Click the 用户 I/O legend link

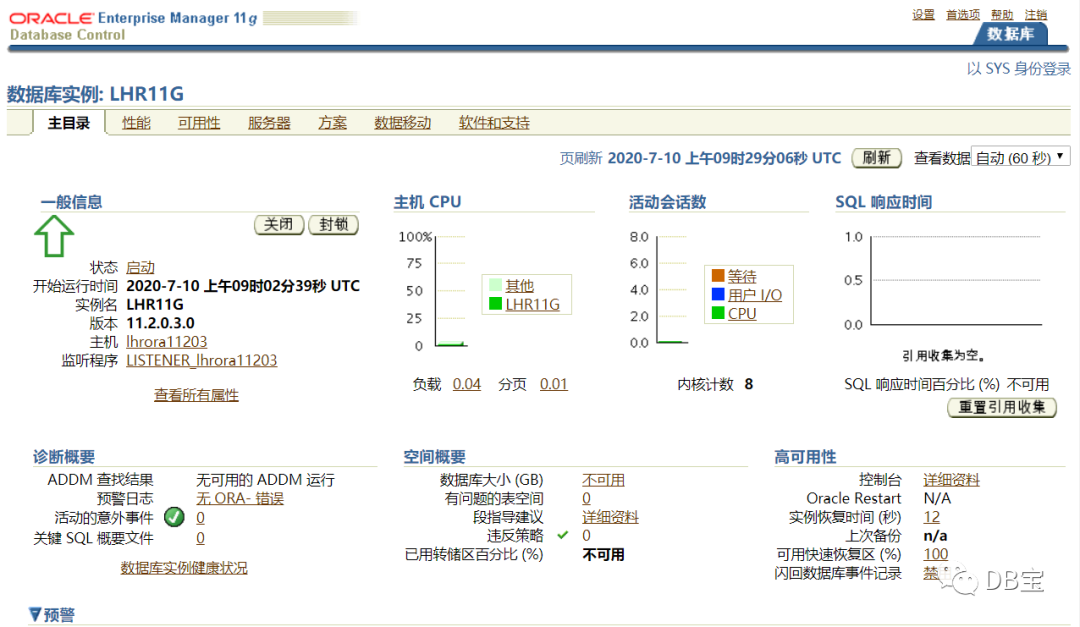(x=755, y=295)
